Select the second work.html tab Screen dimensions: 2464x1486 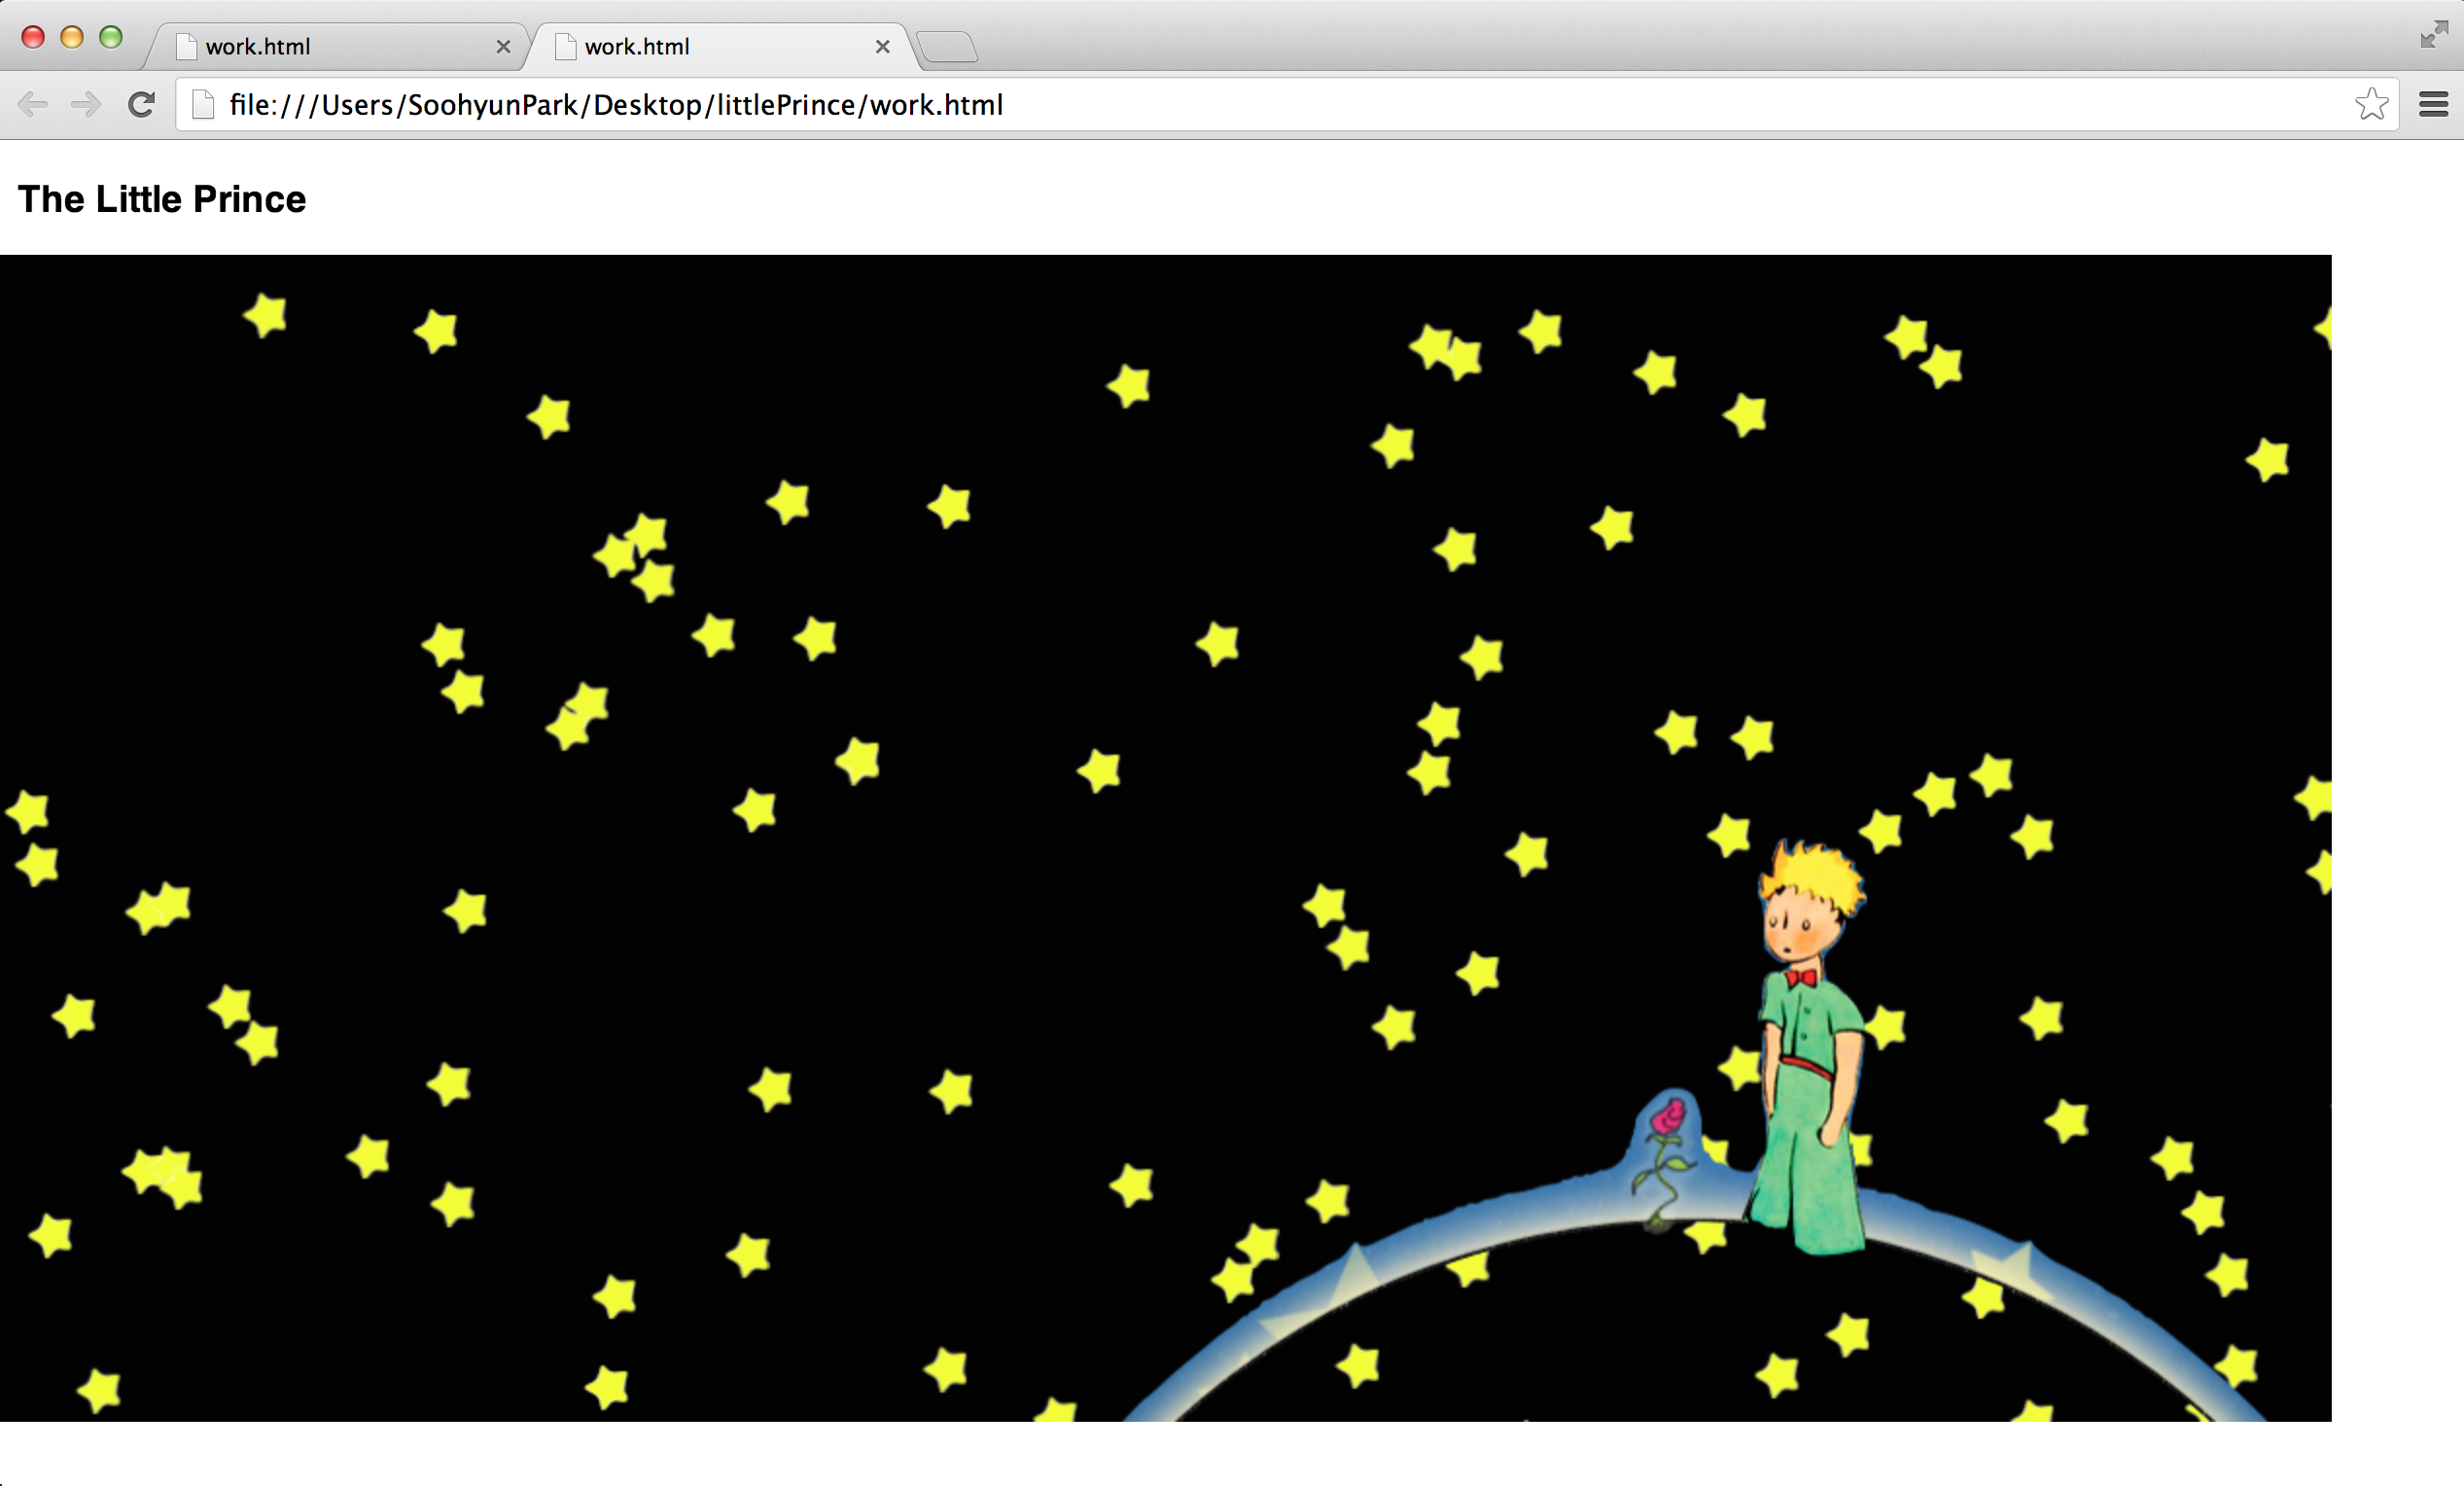pos(718,47)
